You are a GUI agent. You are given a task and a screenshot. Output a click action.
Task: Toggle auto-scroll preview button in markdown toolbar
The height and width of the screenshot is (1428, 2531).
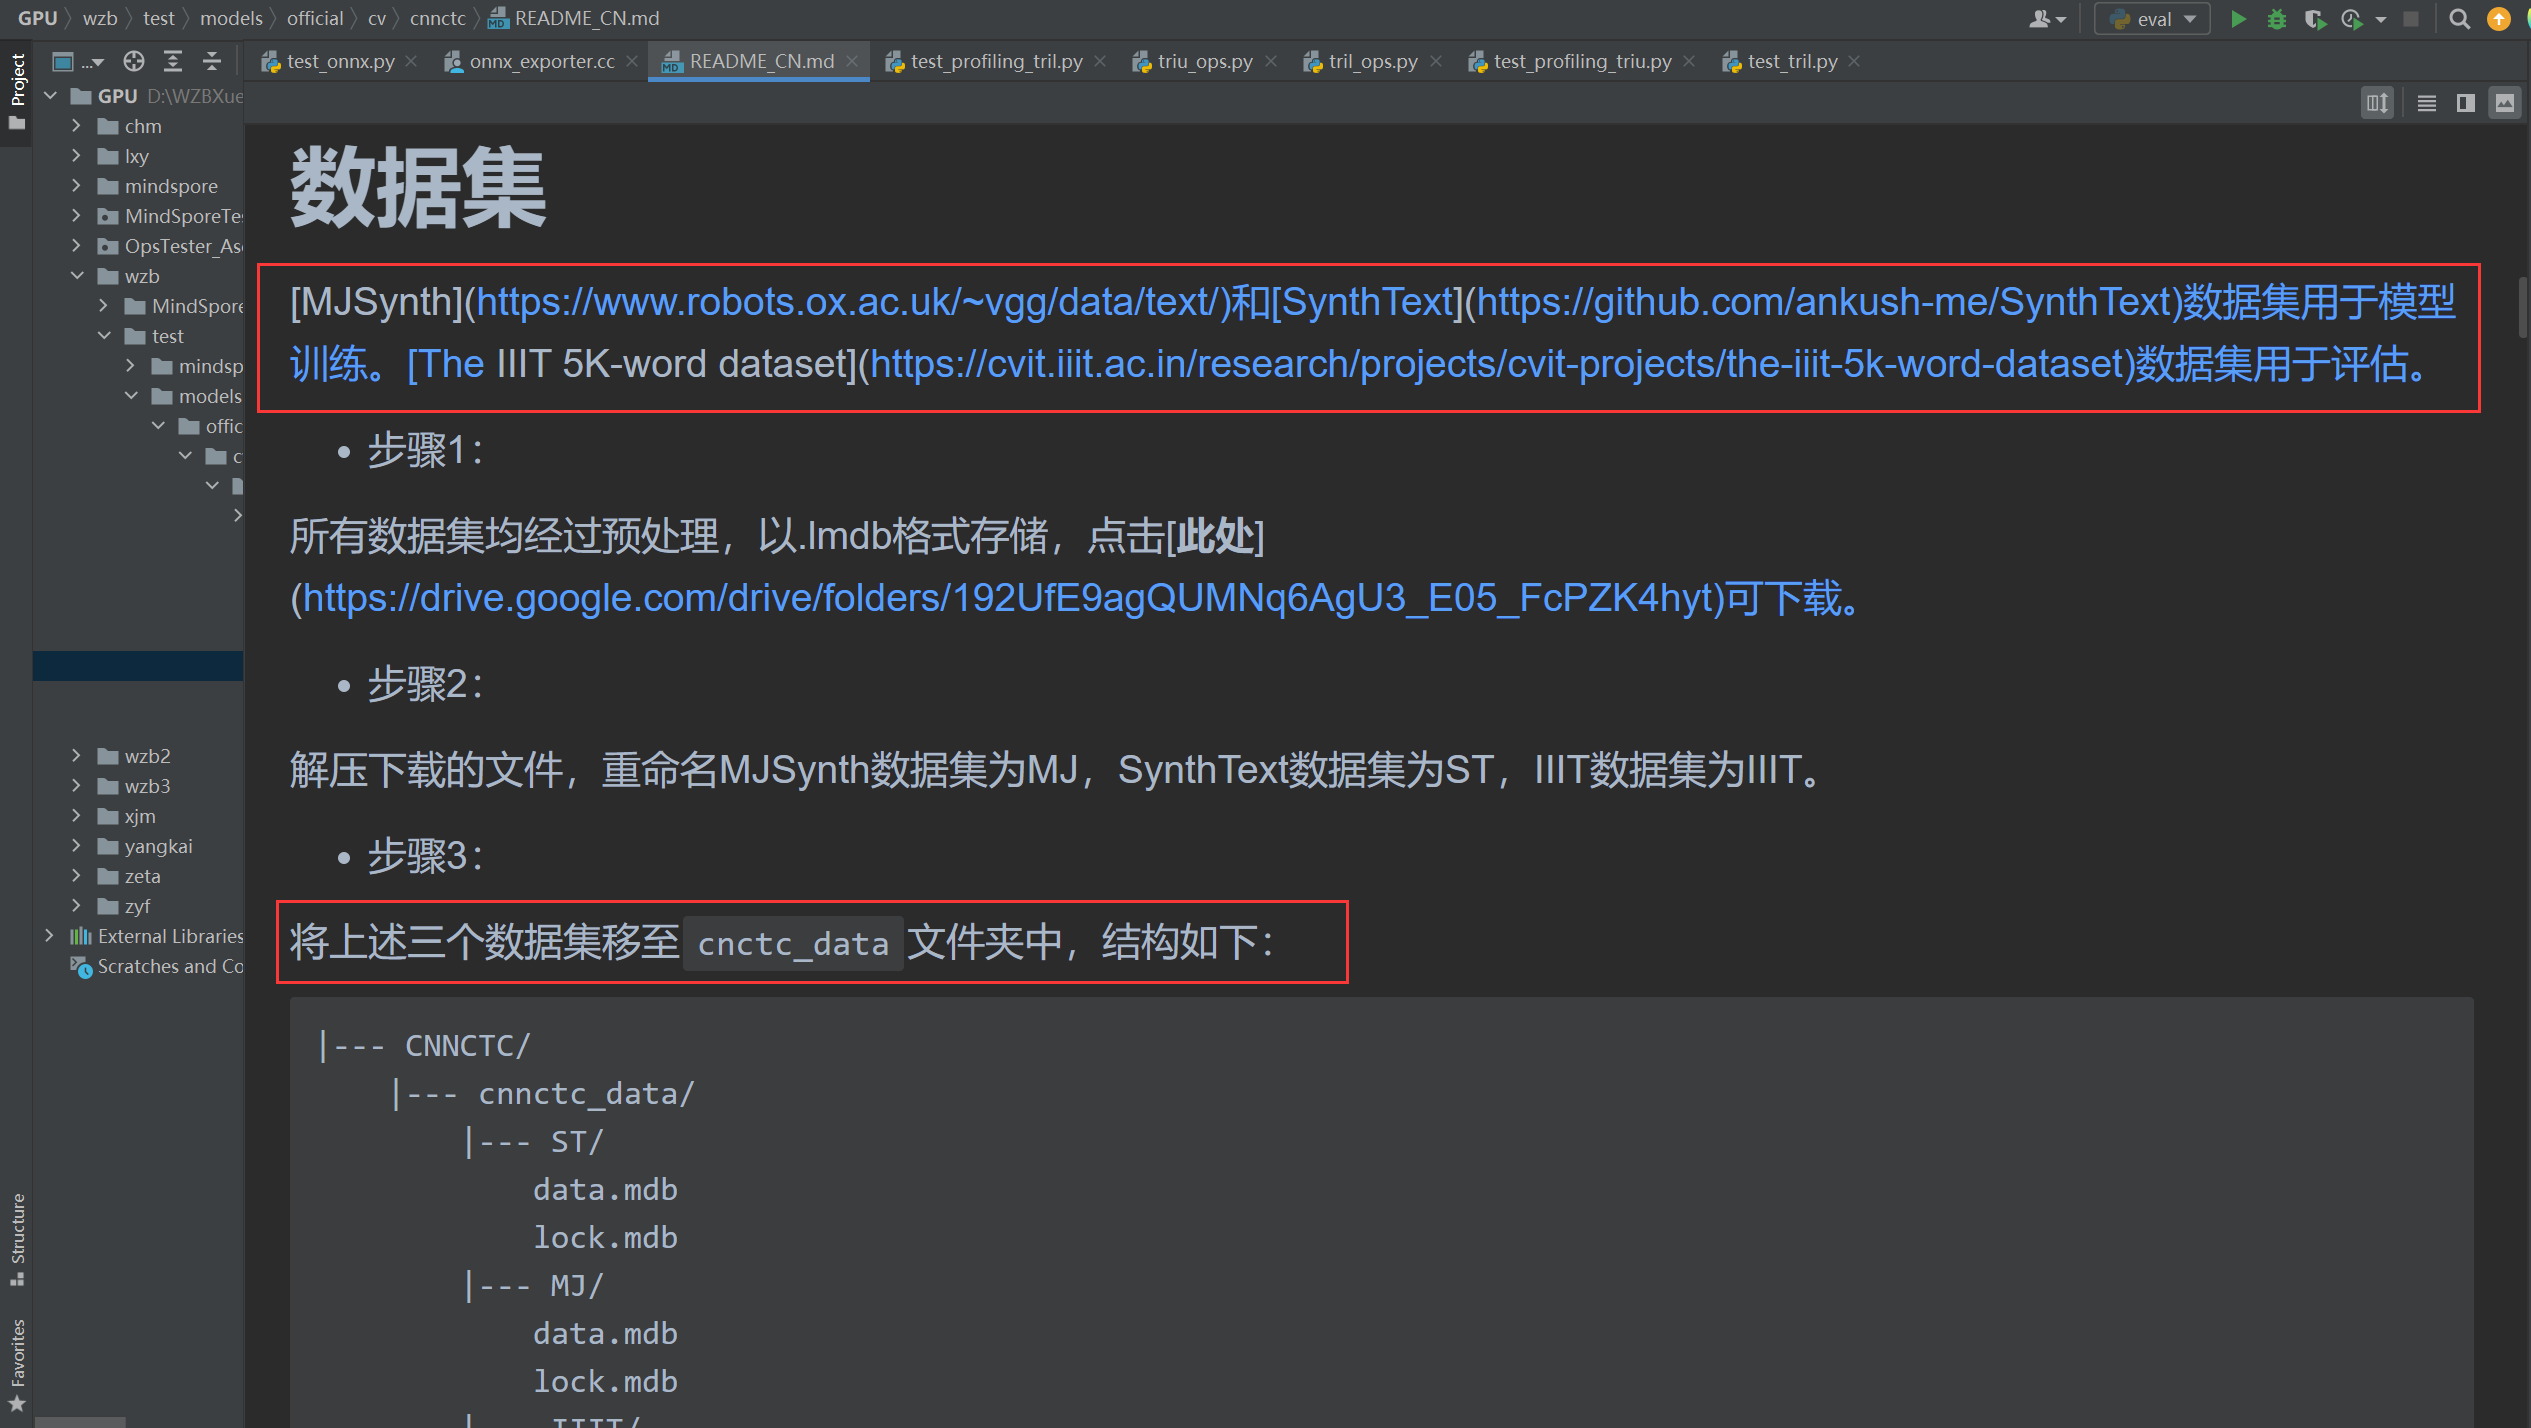coord(2377,103)
